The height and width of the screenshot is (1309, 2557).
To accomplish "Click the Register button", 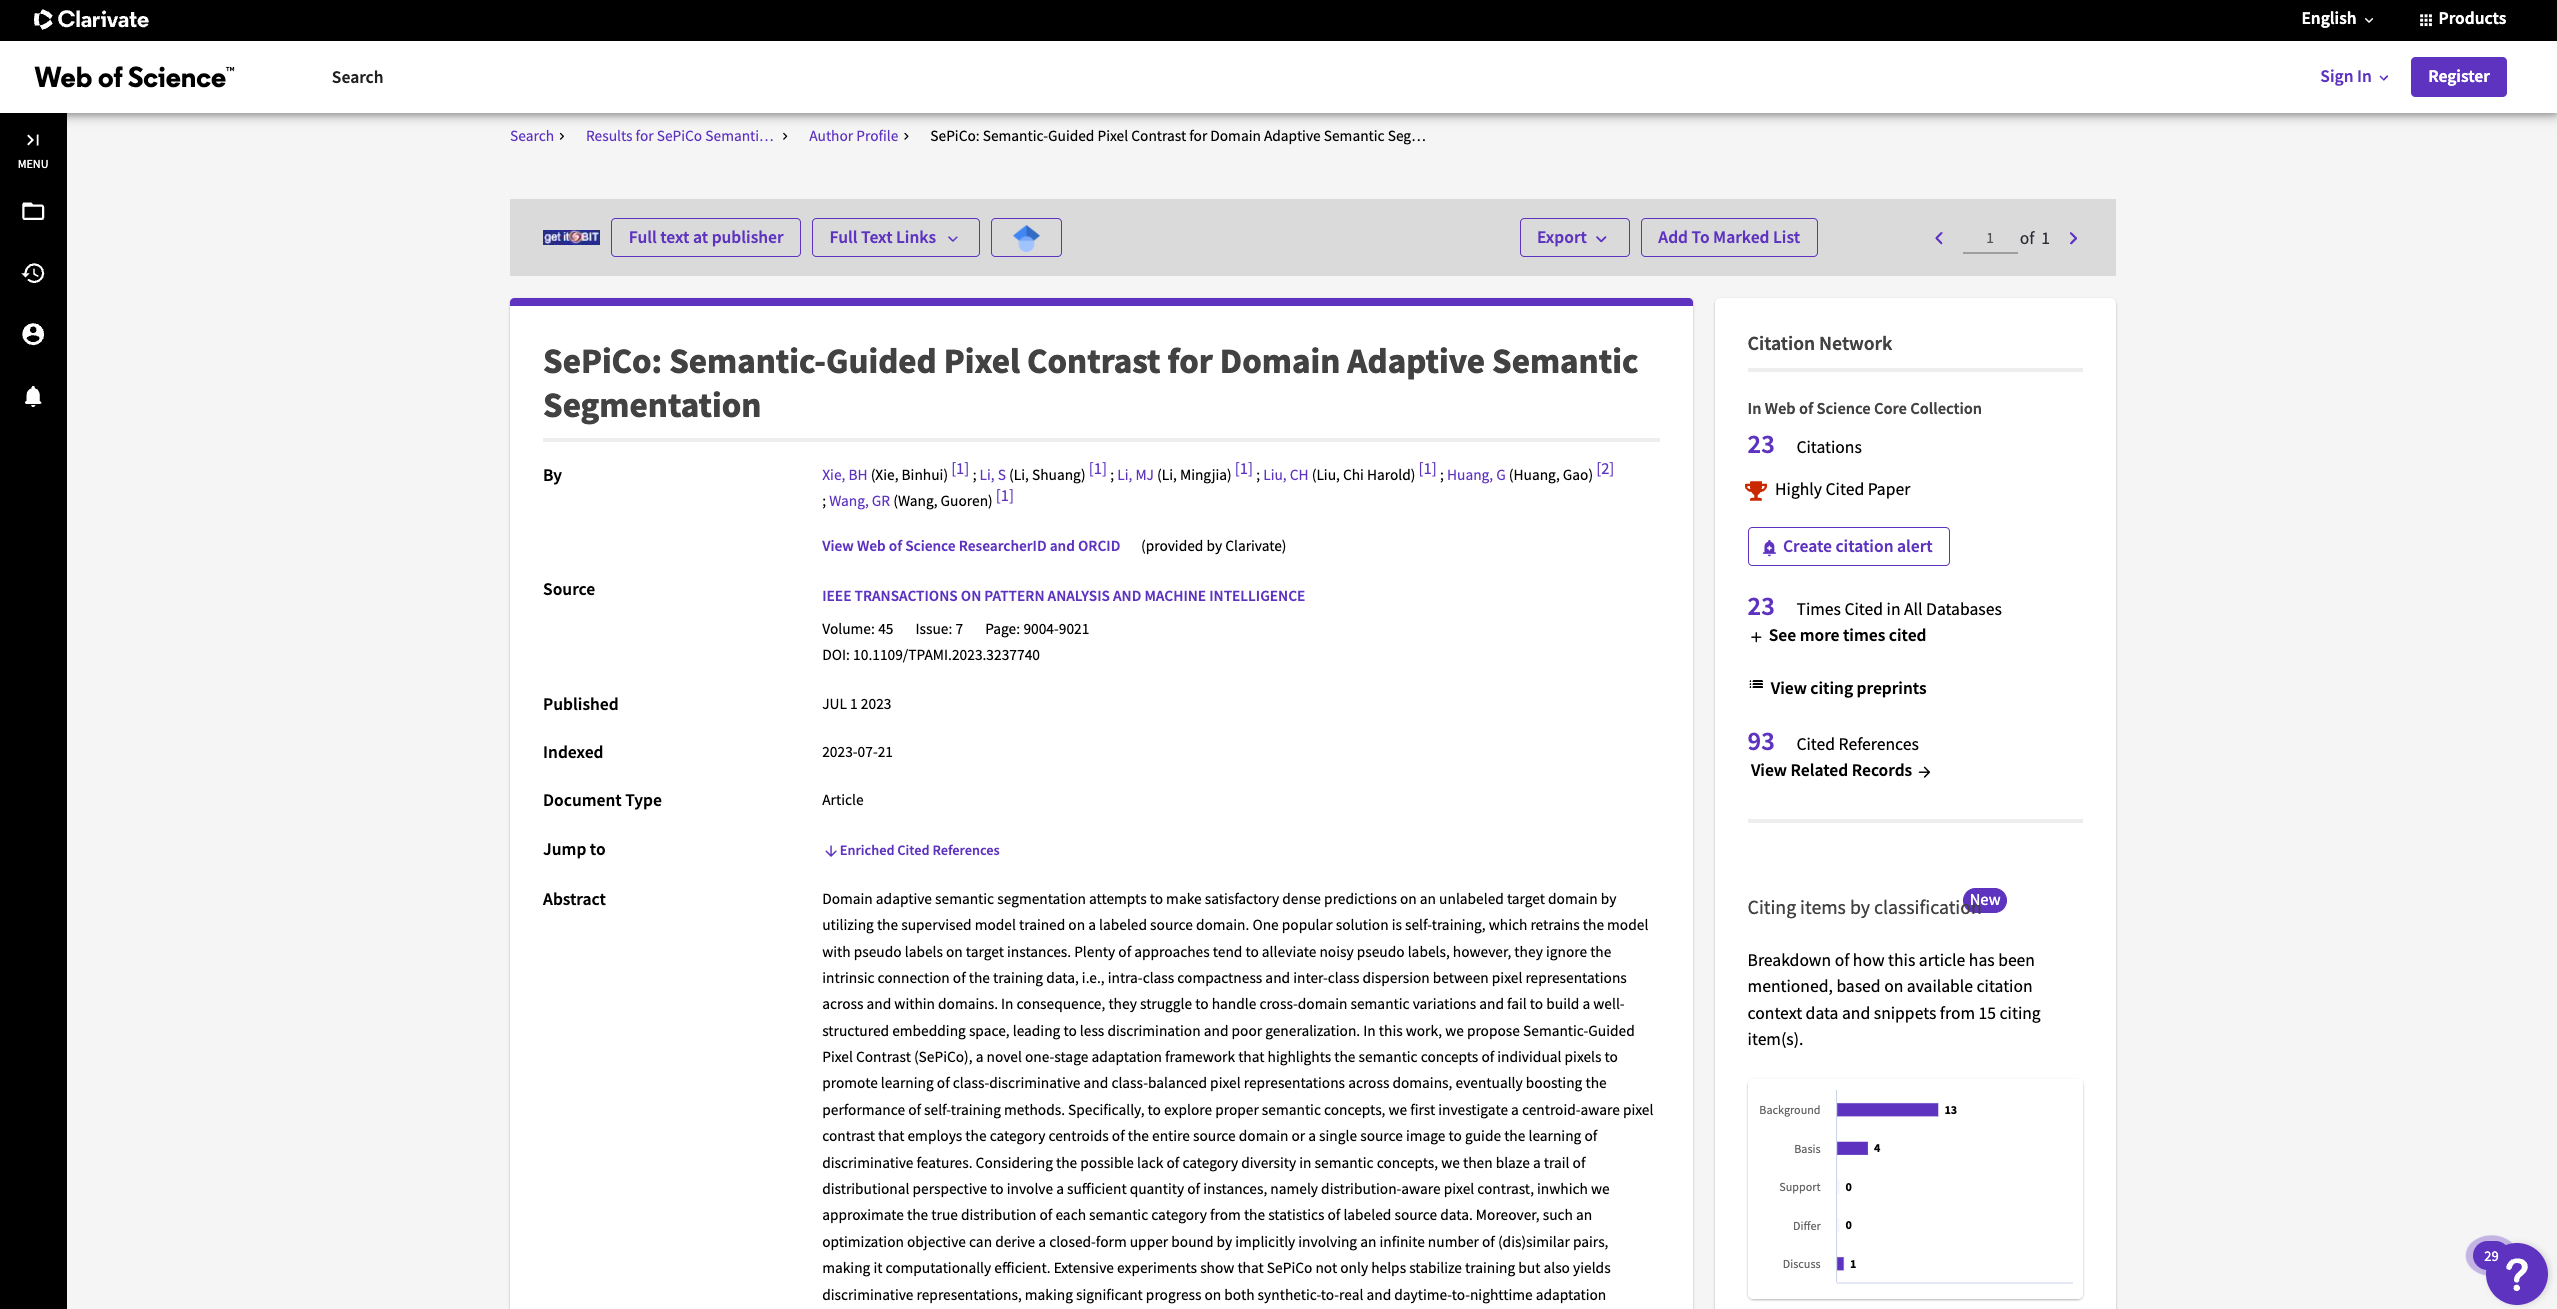I will pyautogui.click(x=2458, y=77).
